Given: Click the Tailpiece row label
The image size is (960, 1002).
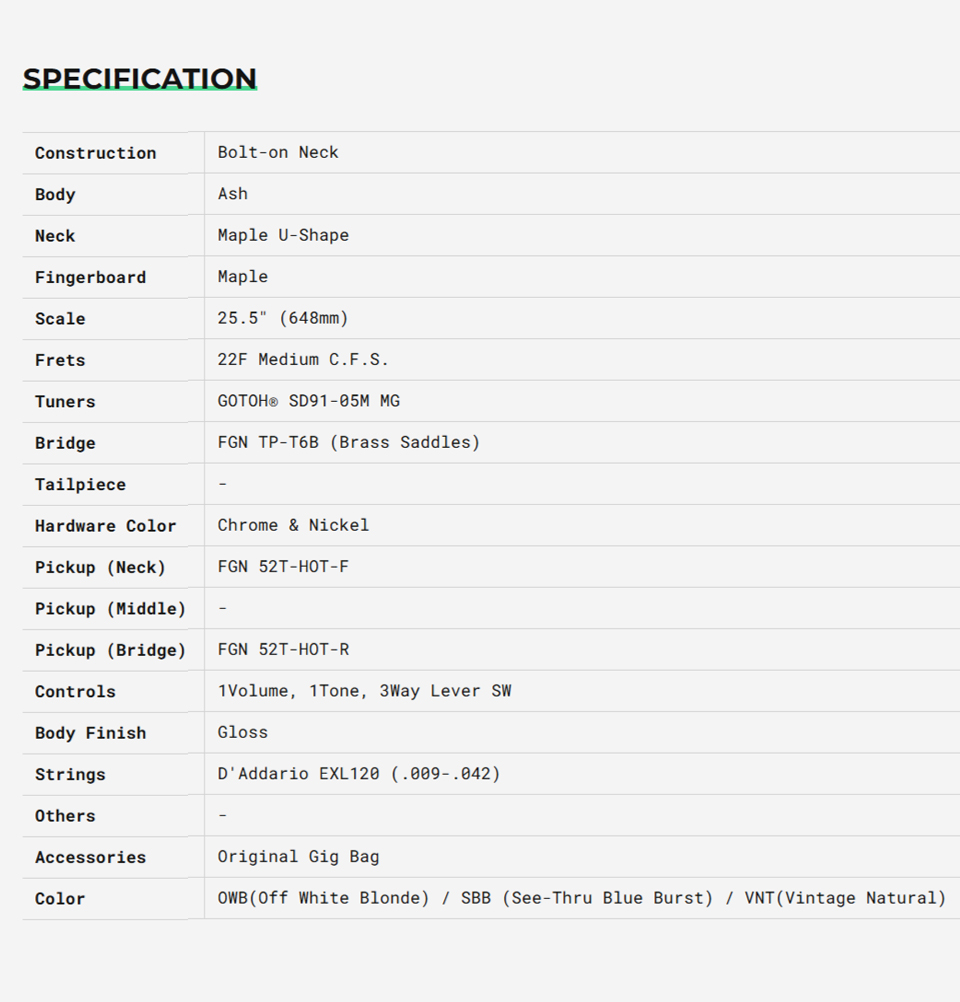Looking at the screenshot, I should click(80, 484).
